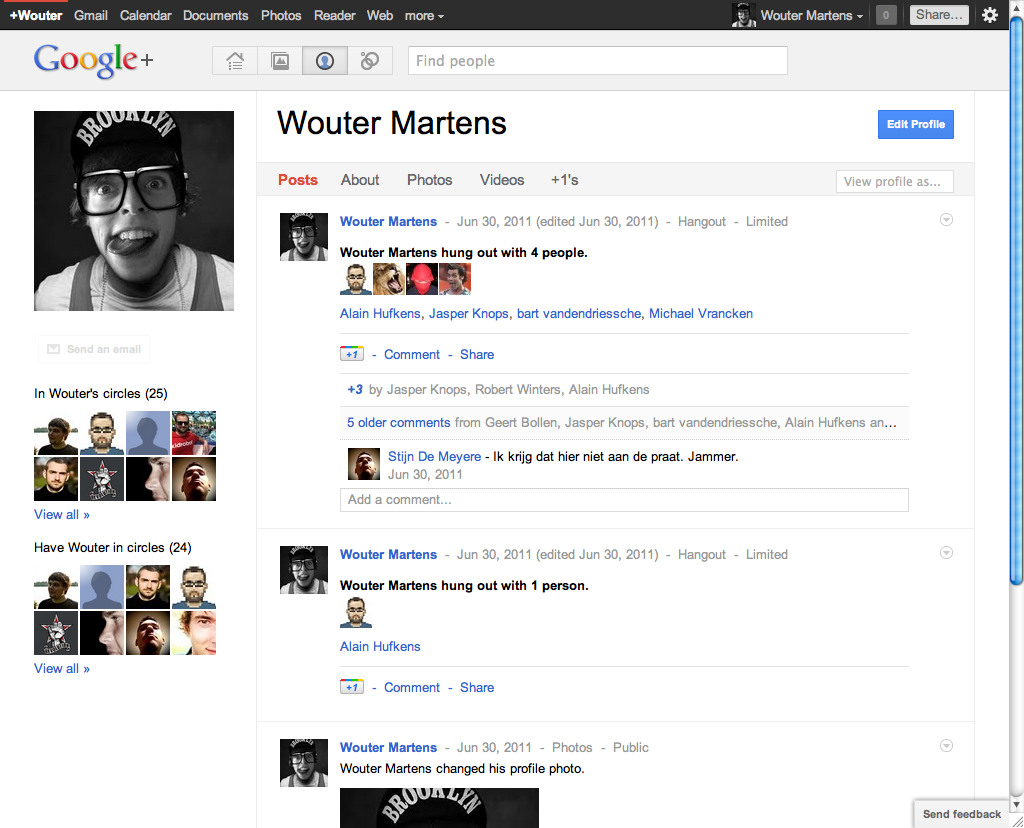Screen dimensions: 1024x828
Task: Click View all under Have Wouter in circles
Action: click(x=62, y=669)
